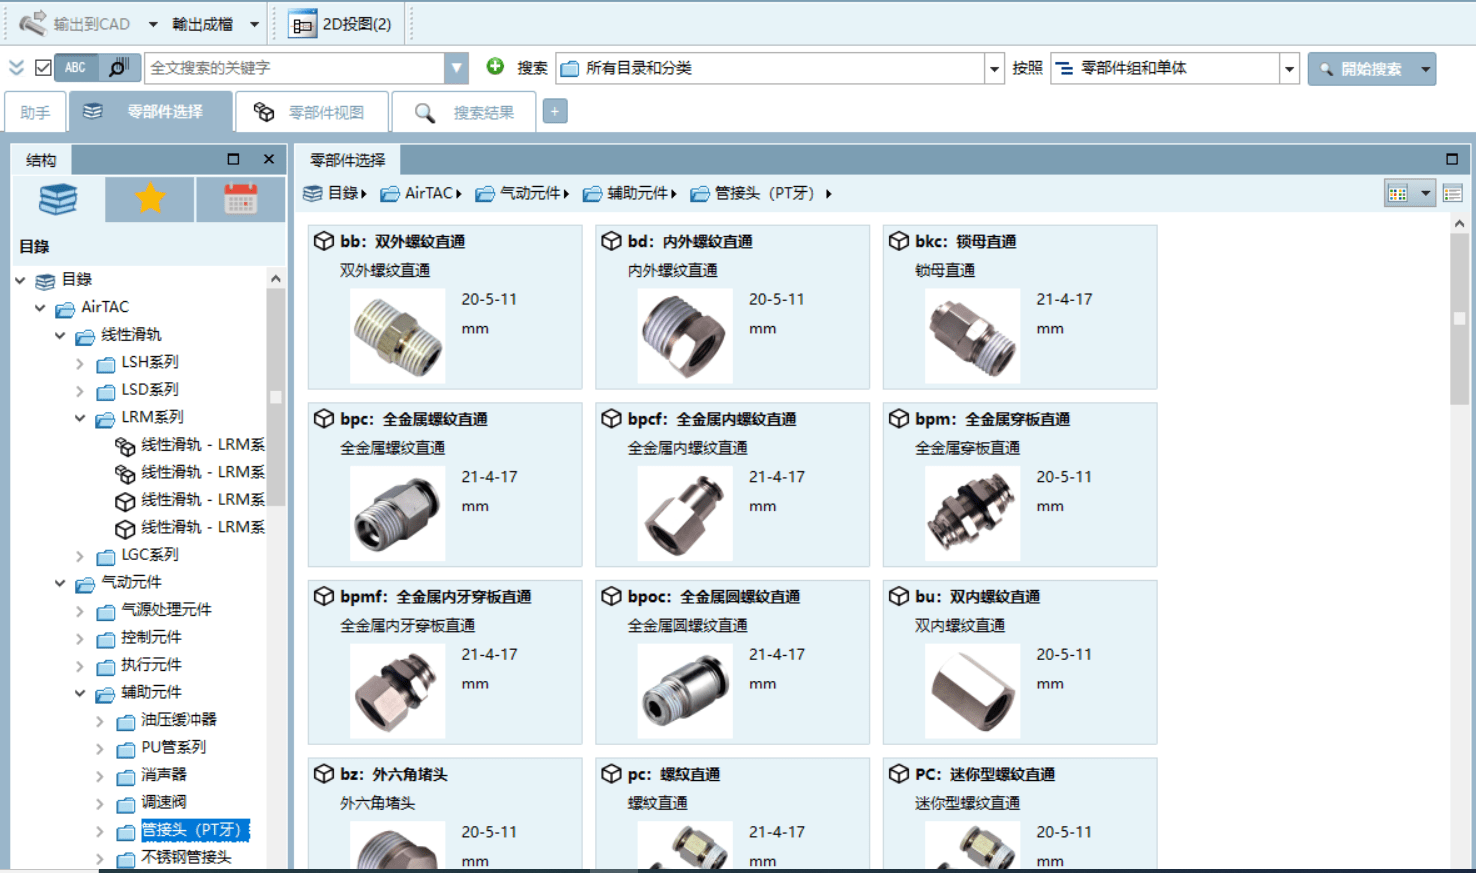The image size is (1476, 873).
Task: Open the 输出到CAD dropdown arrow
Action: (153, 24)
